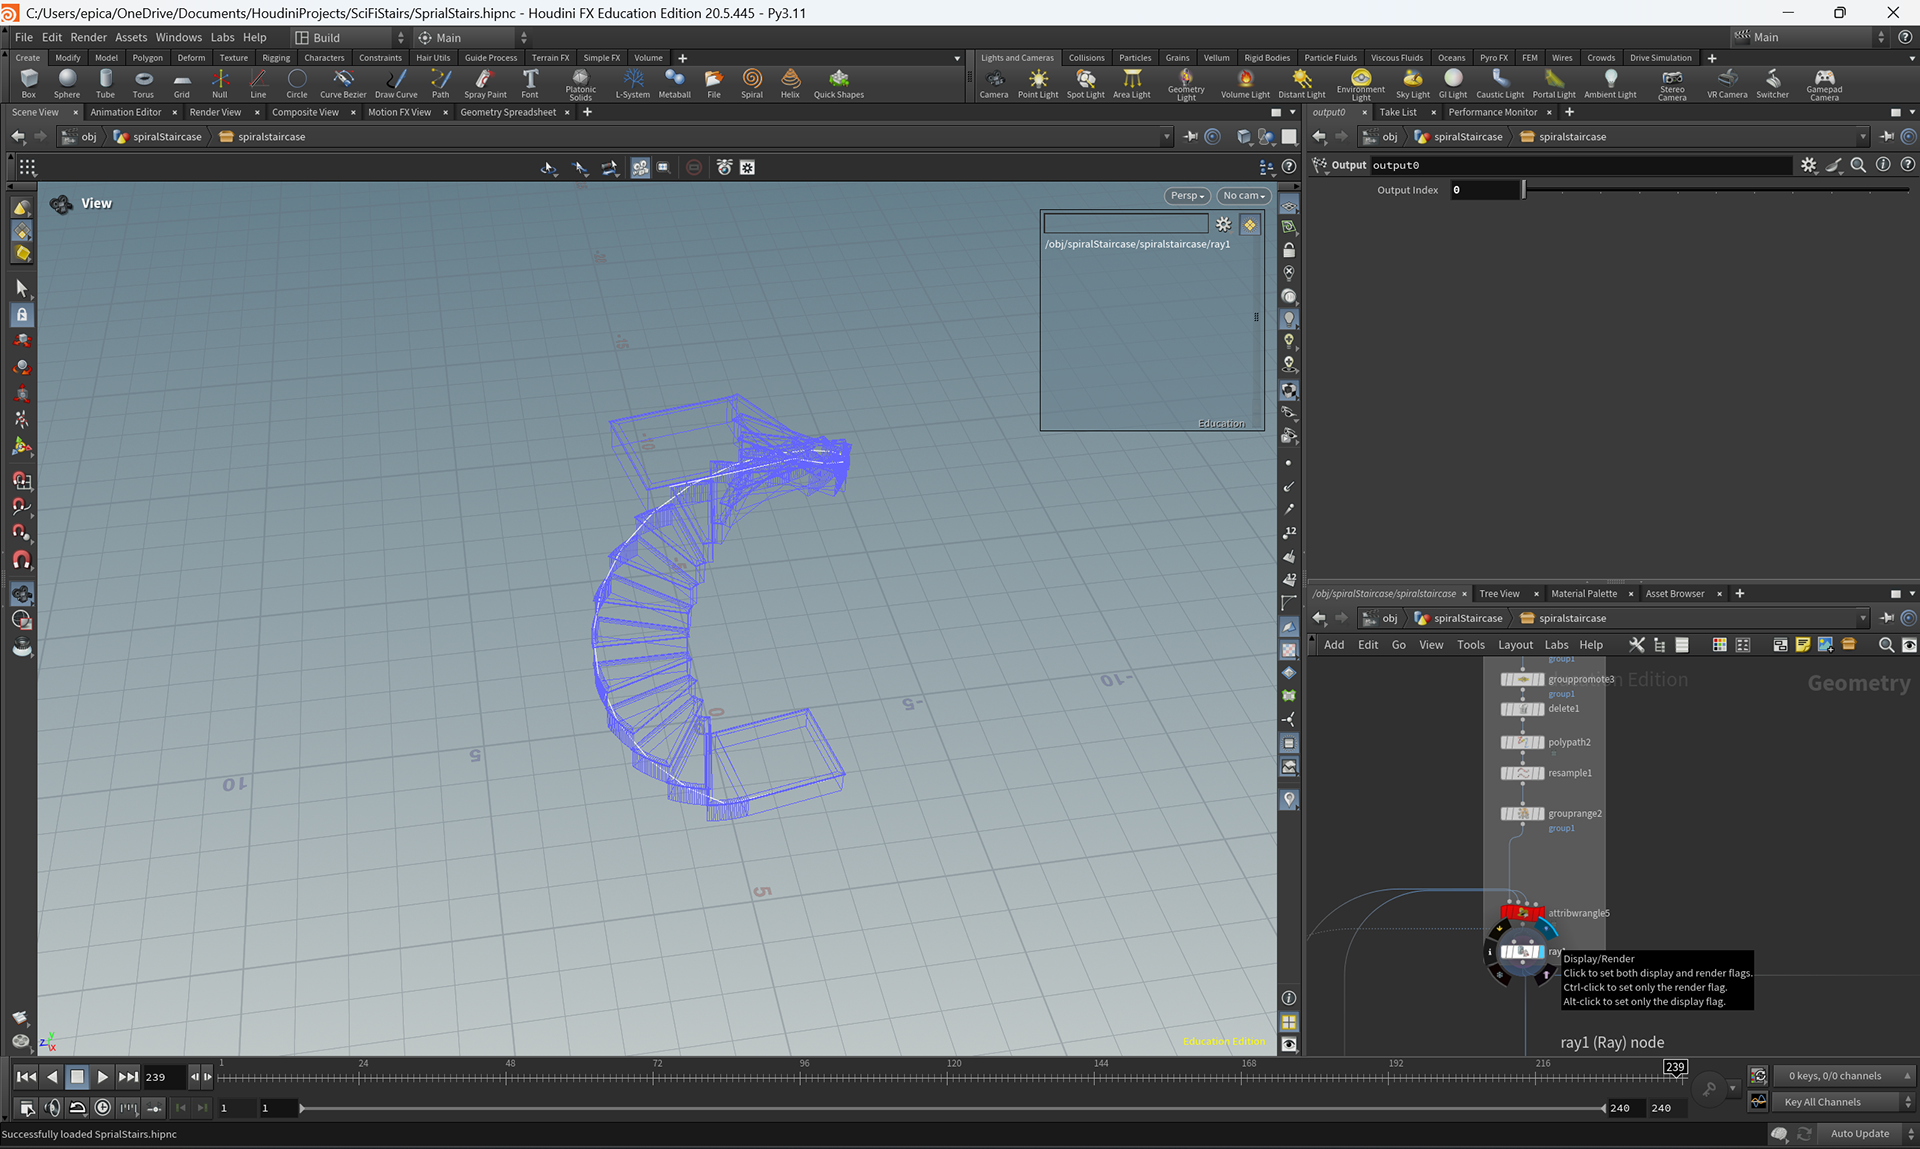Select the Platonic Solids tool
The height and width of the screenshot is (1149, 1920).
[x=580, y=84]
